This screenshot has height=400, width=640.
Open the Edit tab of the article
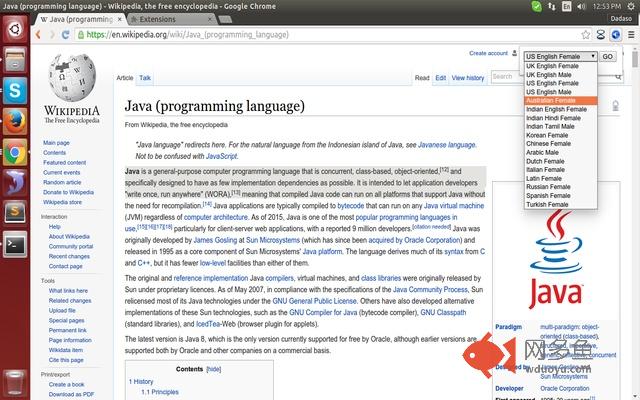click(440, 78)
